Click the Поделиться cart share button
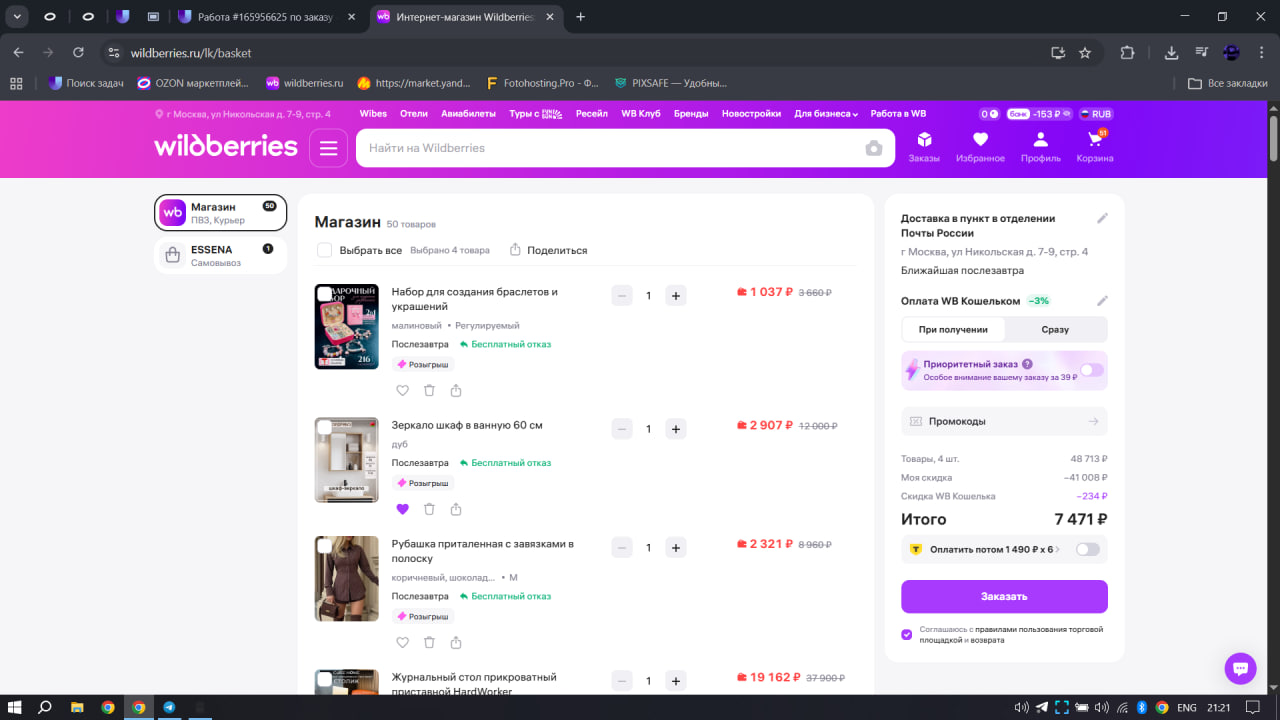1280x720 pixels. tap(548, 250)
